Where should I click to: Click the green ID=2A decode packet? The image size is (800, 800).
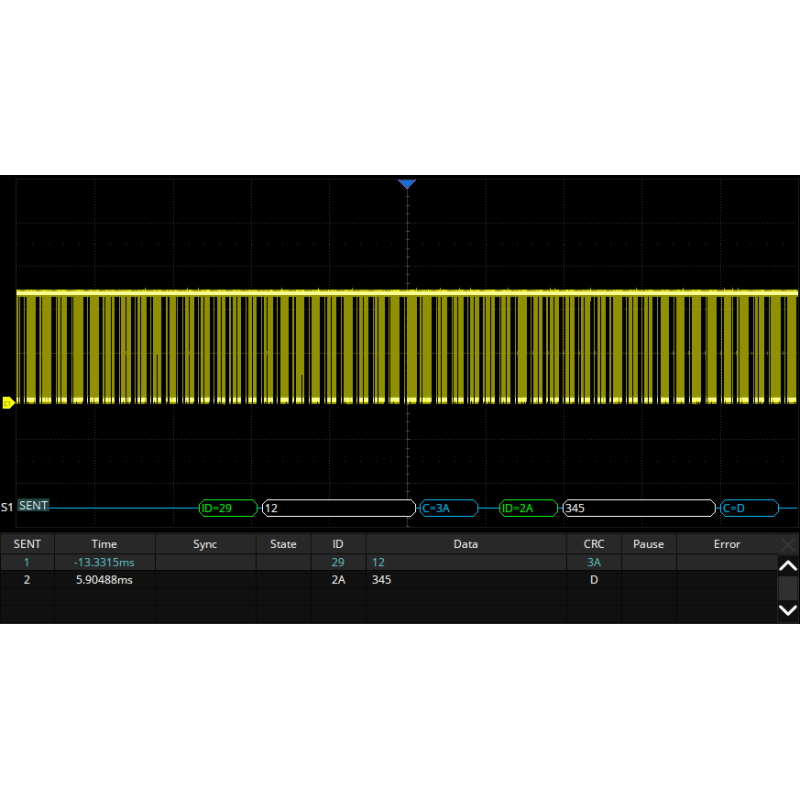coord(529,508)
